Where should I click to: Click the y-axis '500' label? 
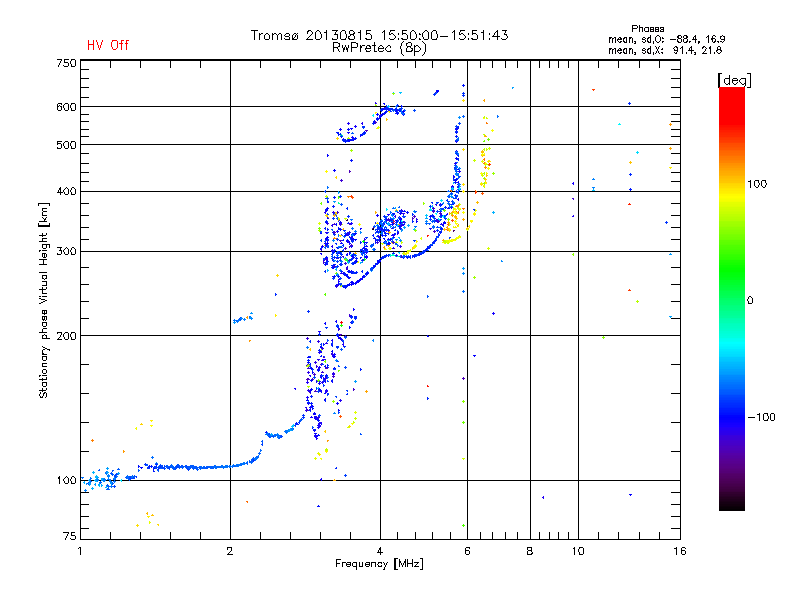66,145
